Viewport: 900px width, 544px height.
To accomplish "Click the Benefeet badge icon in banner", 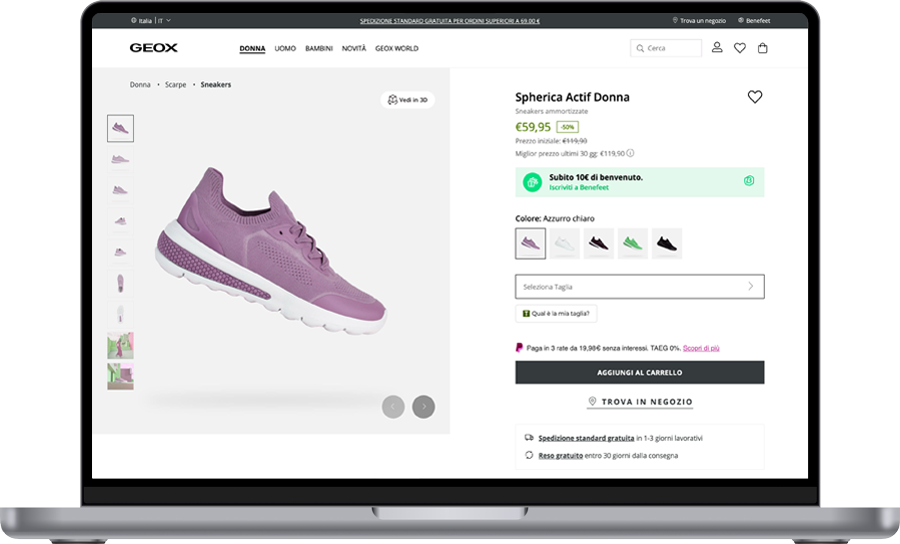I will click(x=749, y=181).
